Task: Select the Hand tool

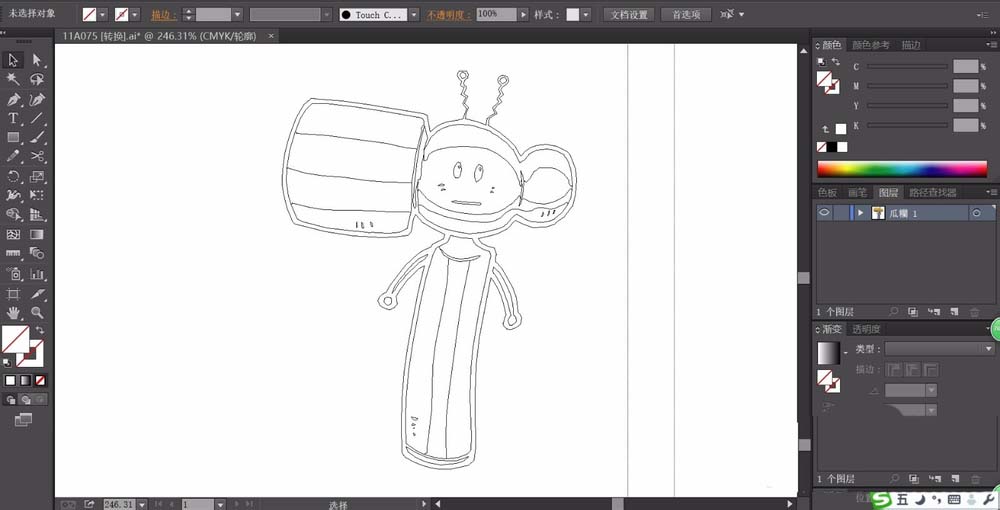Action: (13, 313)
